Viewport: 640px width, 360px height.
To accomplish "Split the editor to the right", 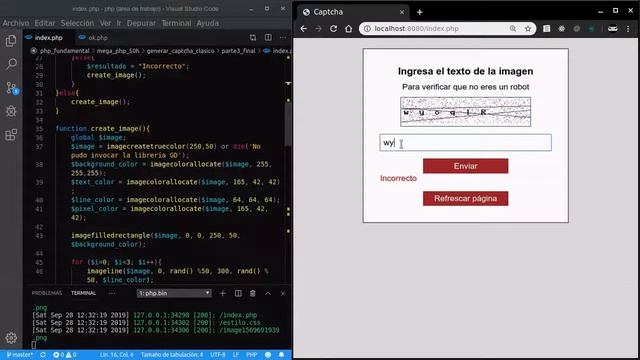I will click(268, 38).
